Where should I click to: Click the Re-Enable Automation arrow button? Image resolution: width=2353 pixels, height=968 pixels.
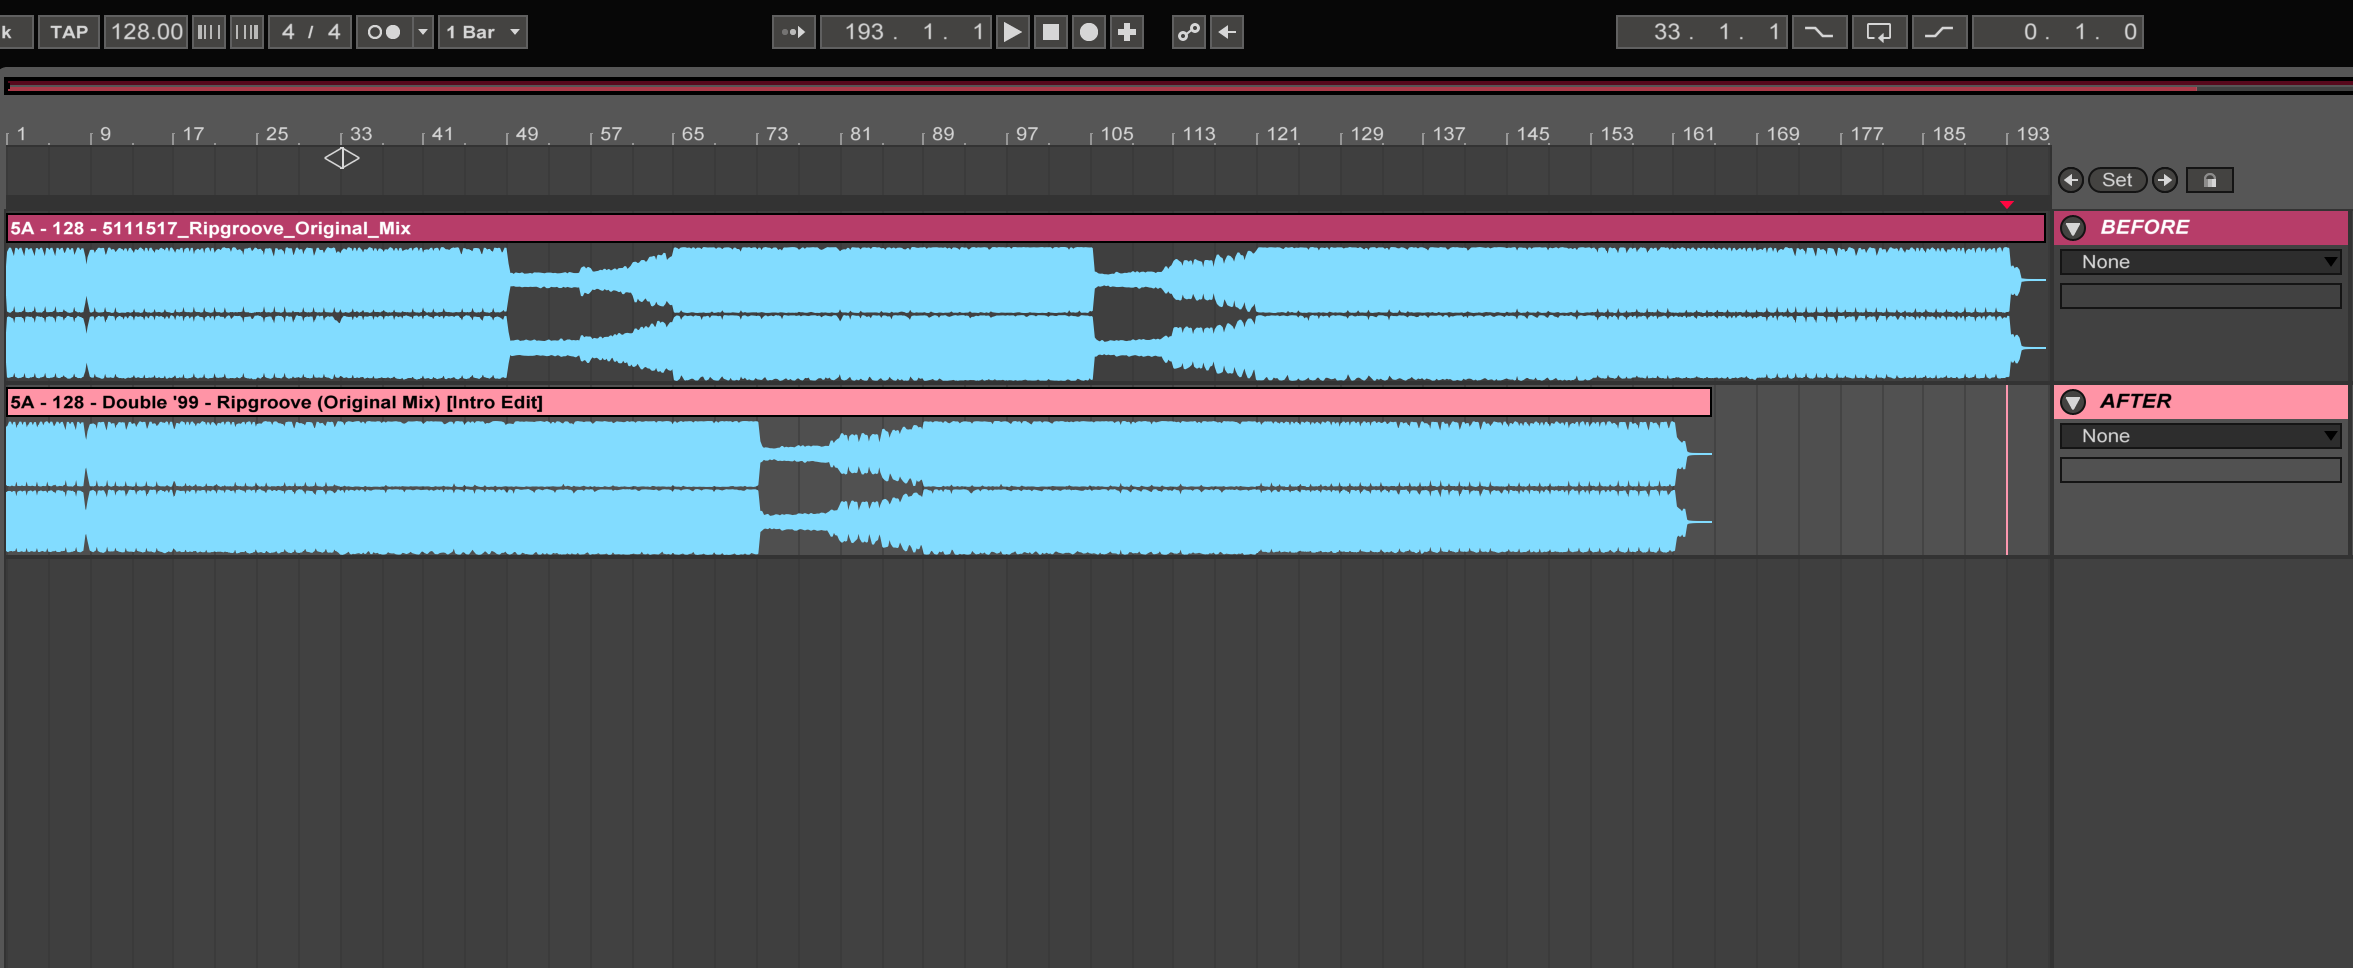tap(1227, 32)
